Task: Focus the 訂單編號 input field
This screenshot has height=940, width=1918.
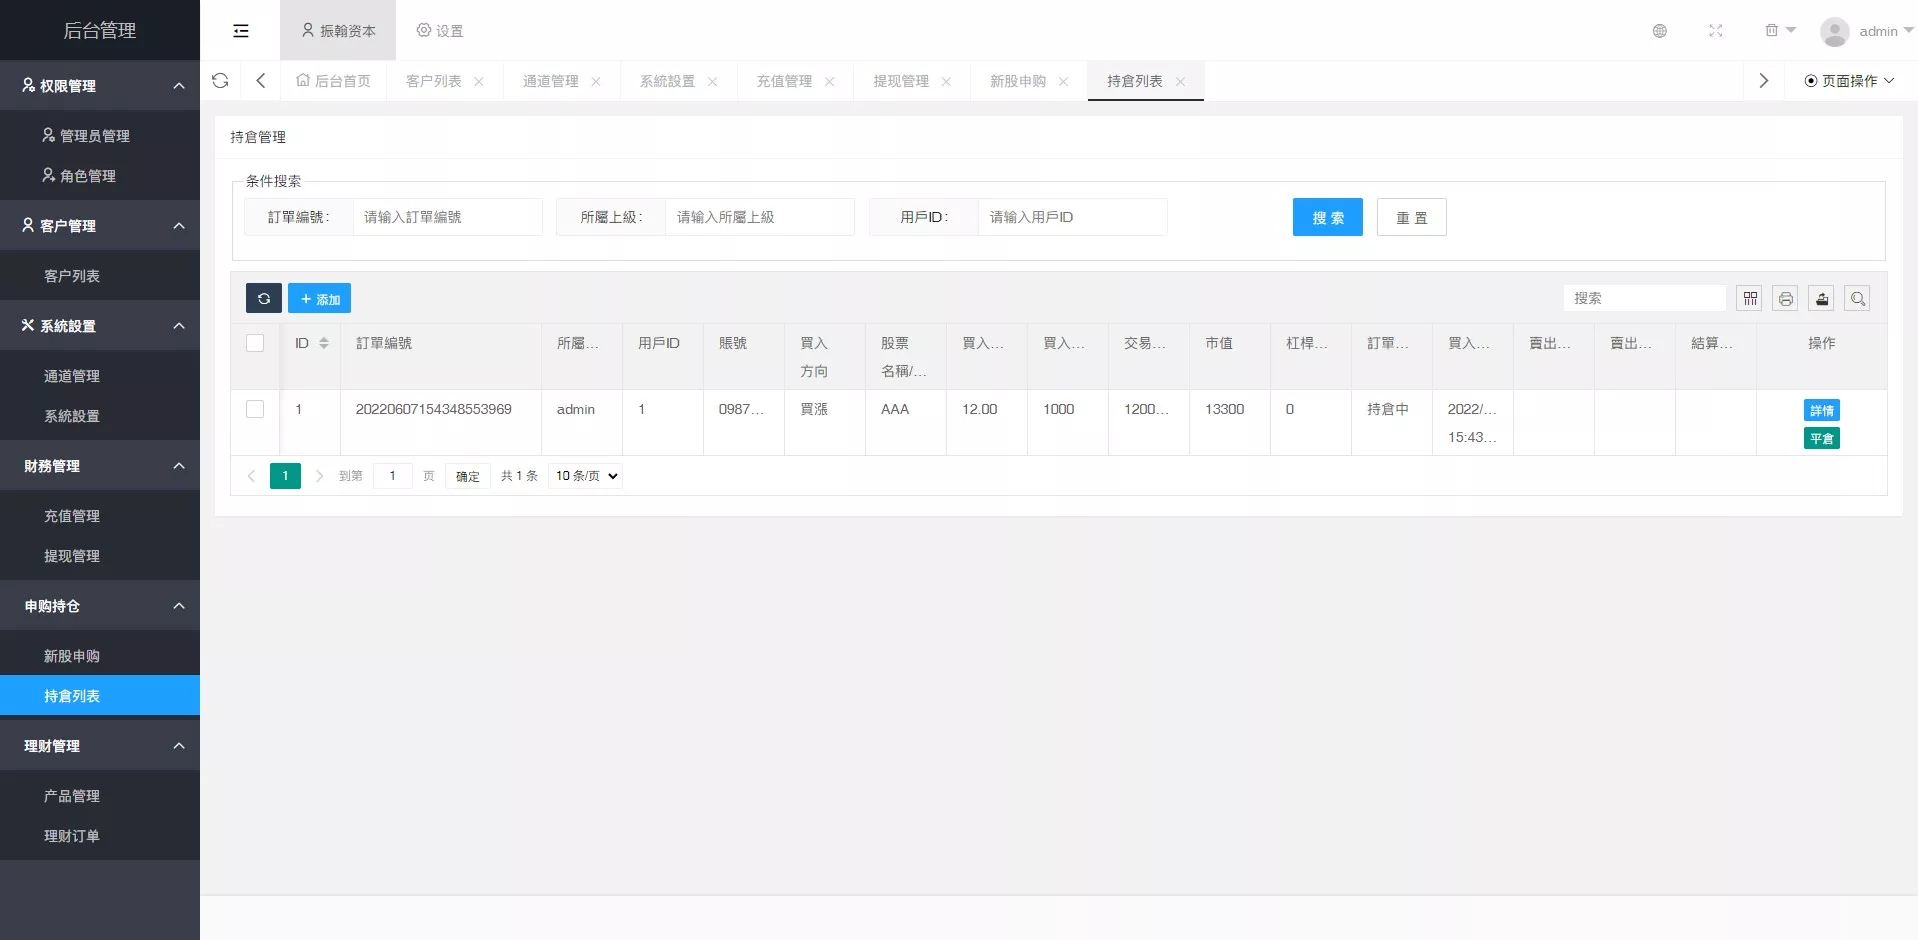Action: click(x=448, y=217)
